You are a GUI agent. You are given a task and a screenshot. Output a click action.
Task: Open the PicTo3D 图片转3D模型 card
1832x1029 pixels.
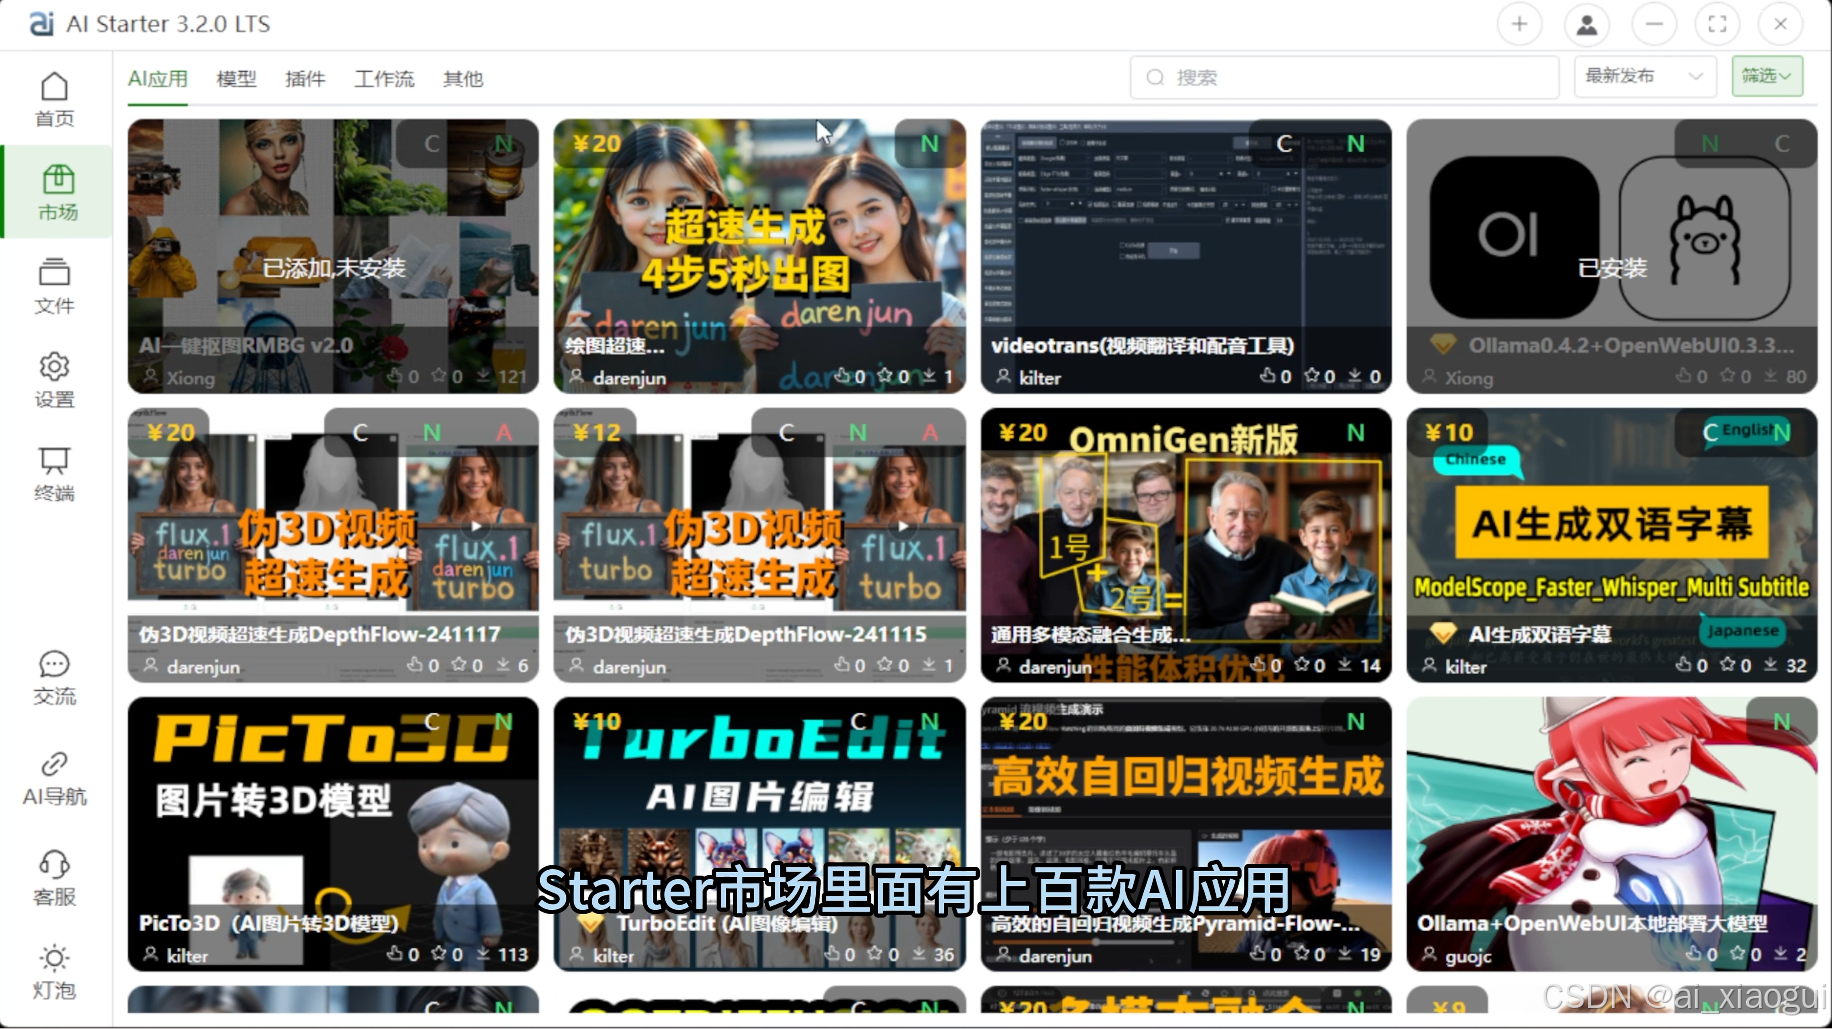pyautogui.click(x=333, y=834)
